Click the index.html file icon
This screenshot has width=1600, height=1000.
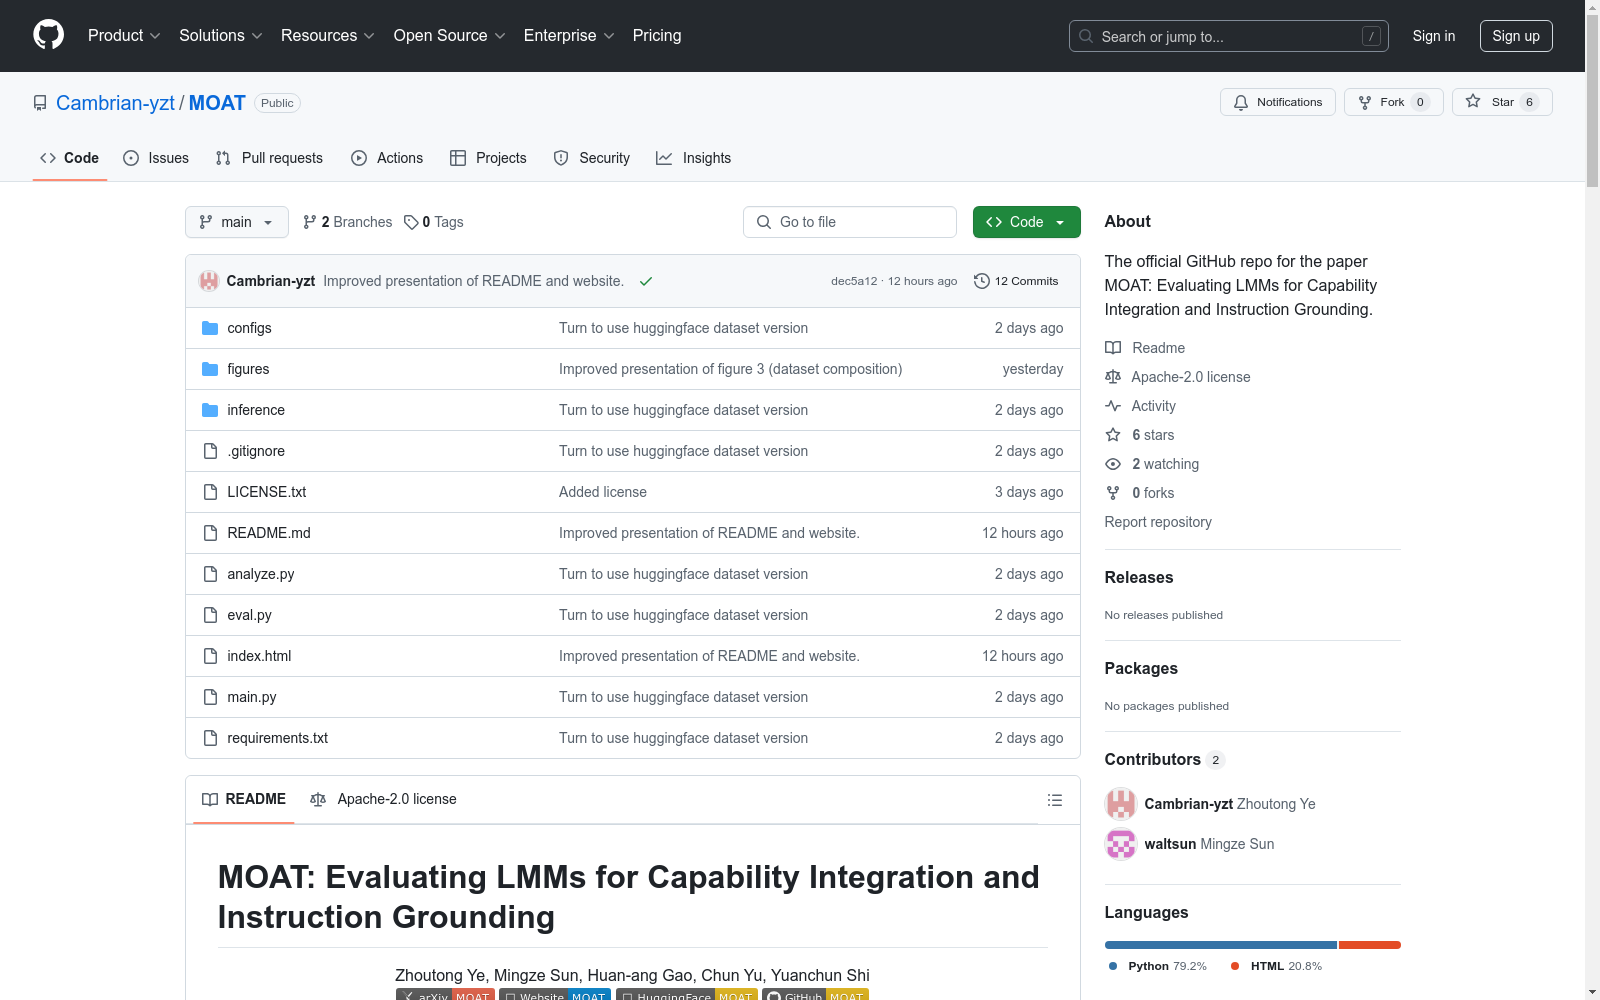point(210,656)
